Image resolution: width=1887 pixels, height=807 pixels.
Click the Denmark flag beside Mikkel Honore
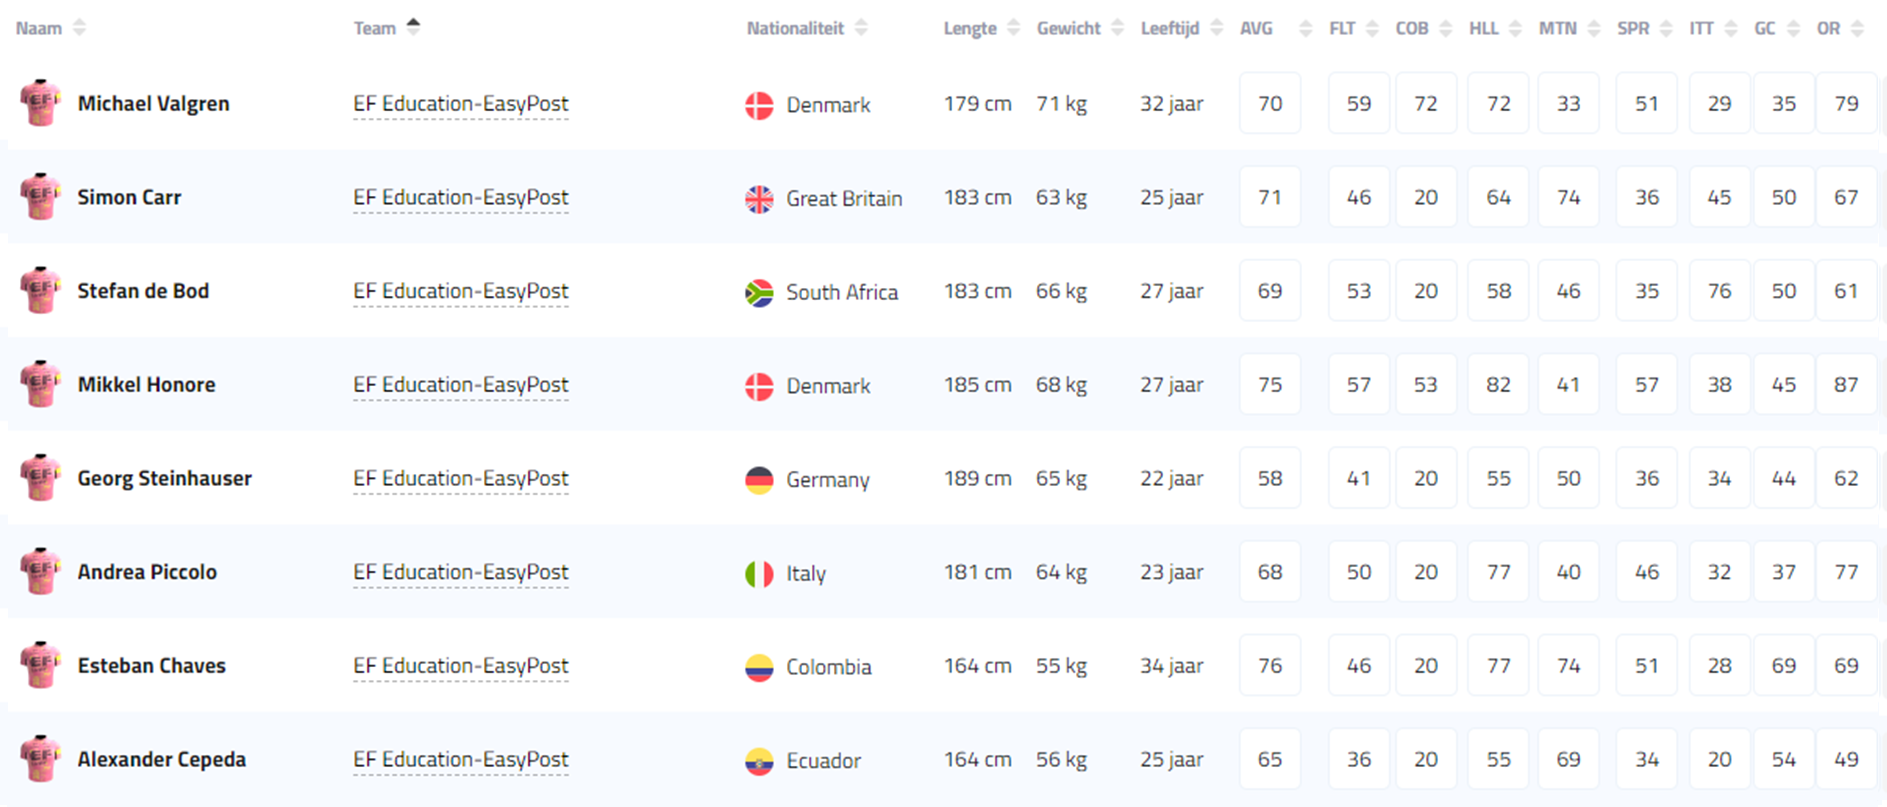[759, 386]
